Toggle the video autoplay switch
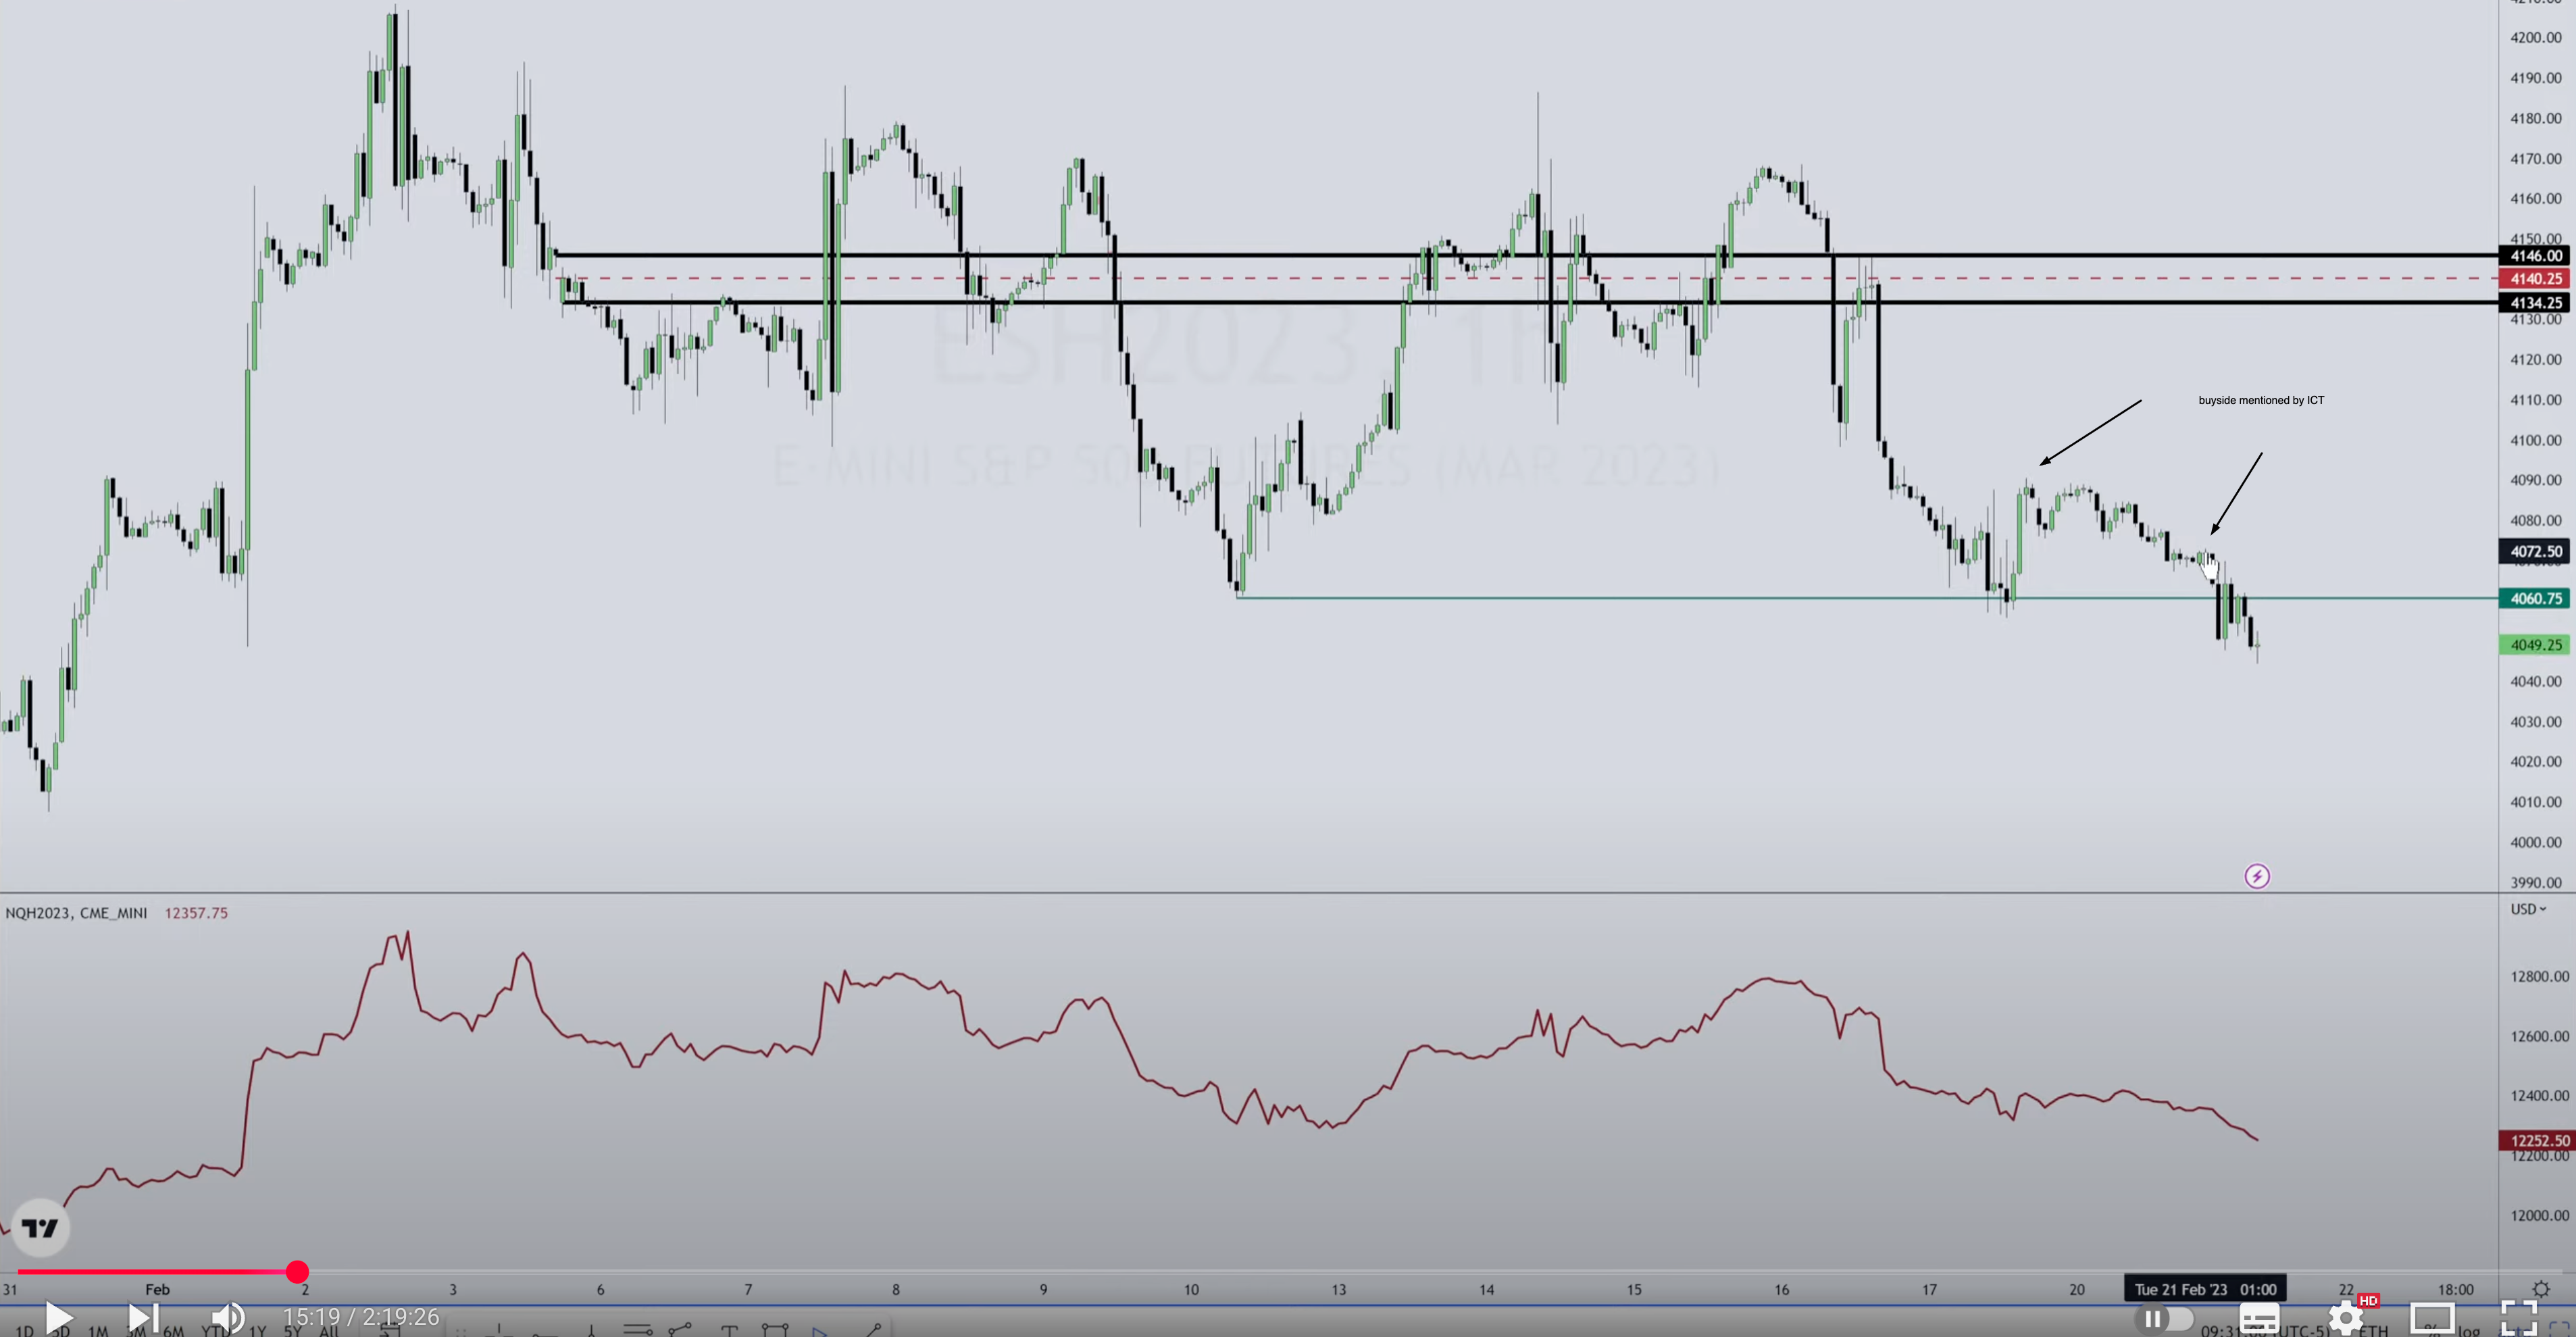The width and height of the screenshot is (2576, 1337). coord(2165,1318)
